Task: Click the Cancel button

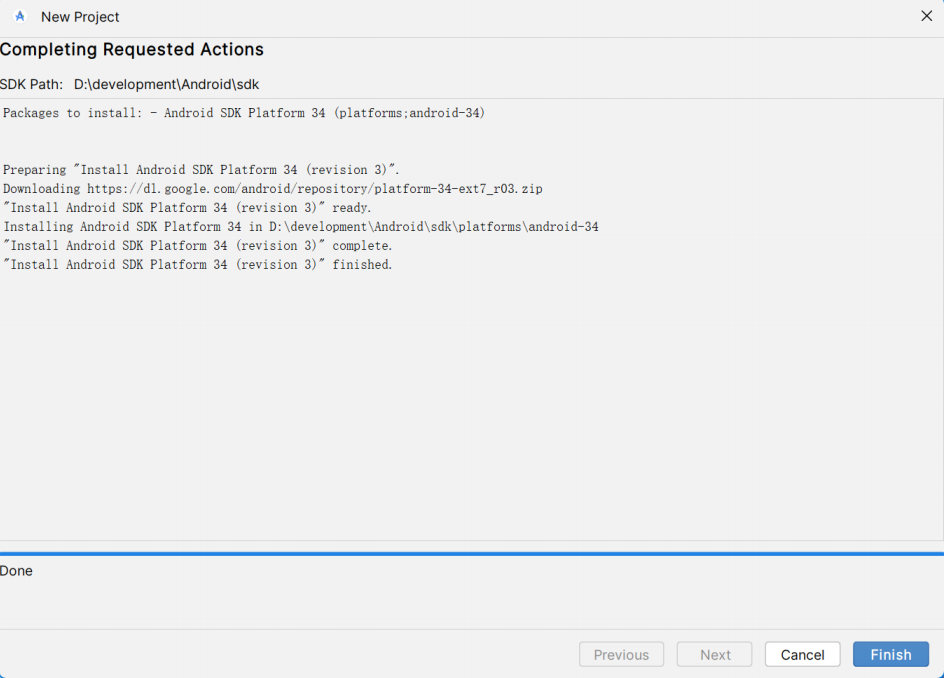Action: 802,654
